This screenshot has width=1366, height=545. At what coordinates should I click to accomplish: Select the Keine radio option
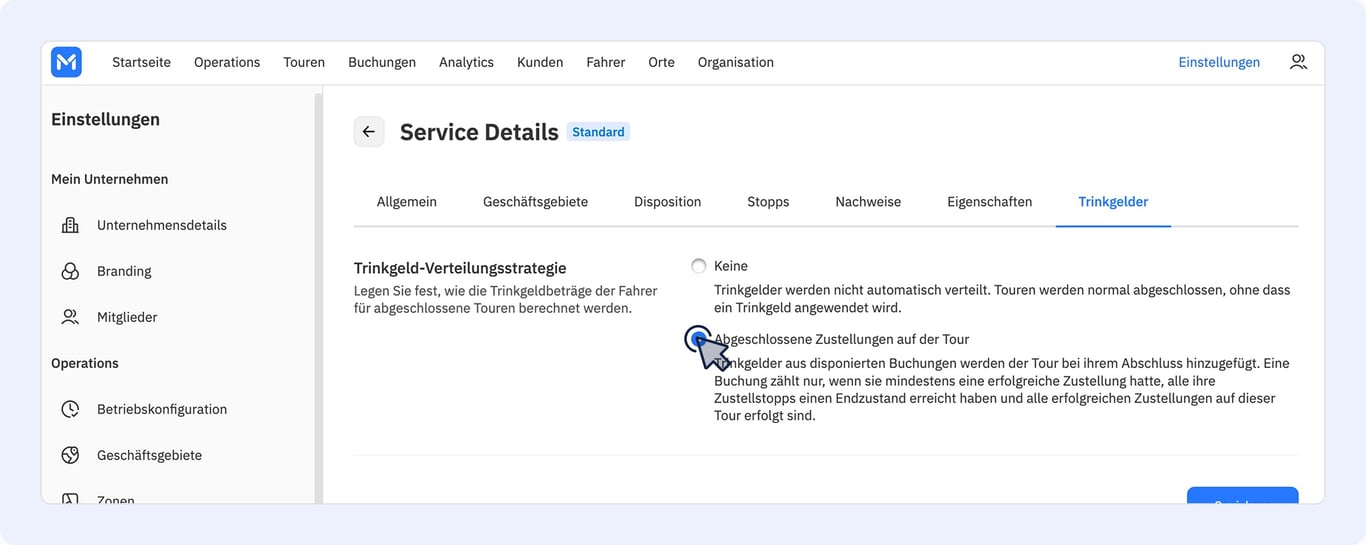click(x=698, y=266)
